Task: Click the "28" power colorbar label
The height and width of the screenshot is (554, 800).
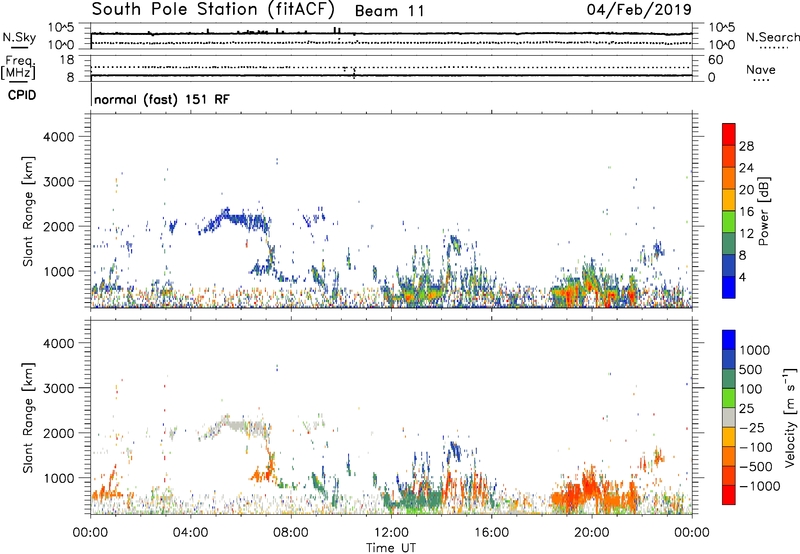Action: click(746, 146)
